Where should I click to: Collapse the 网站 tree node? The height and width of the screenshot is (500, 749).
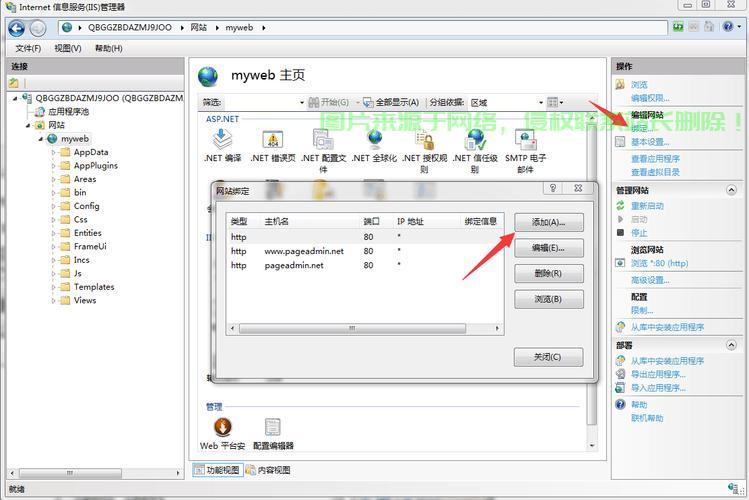(x=28, y=126)
